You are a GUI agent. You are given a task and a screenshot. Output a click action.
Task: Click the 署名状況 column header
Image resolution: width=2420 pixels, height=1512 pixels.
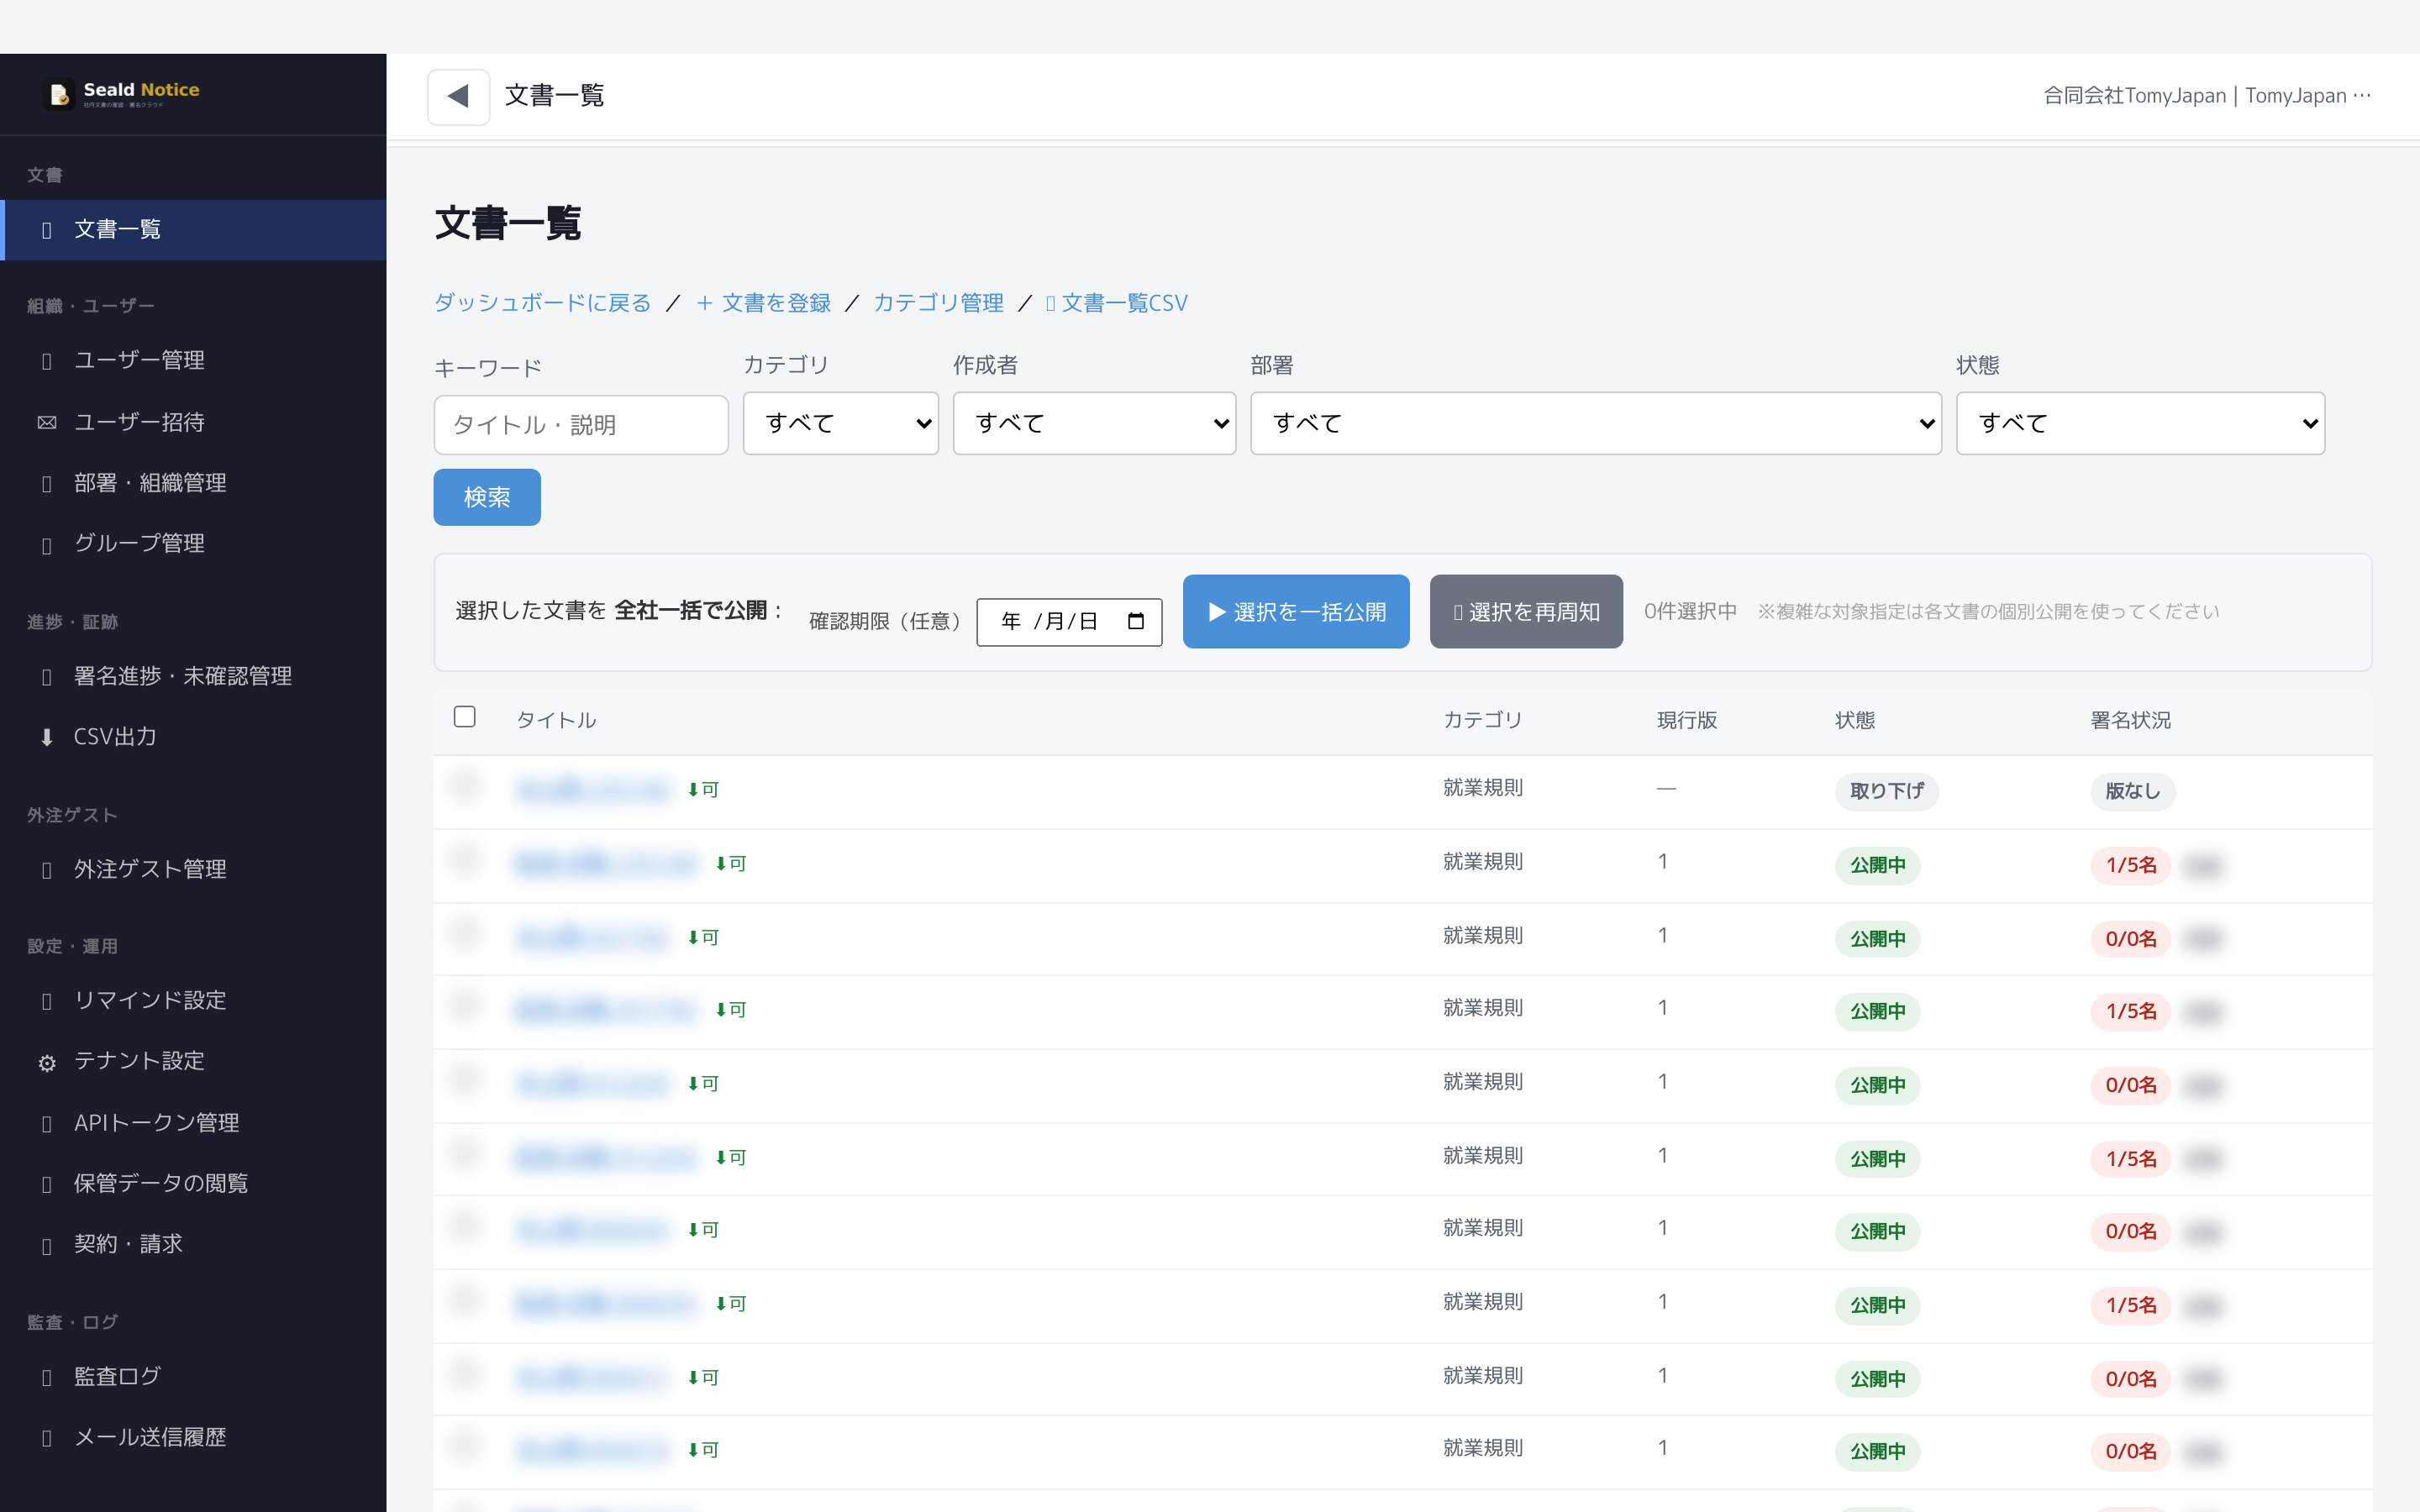click(2130, 720)
